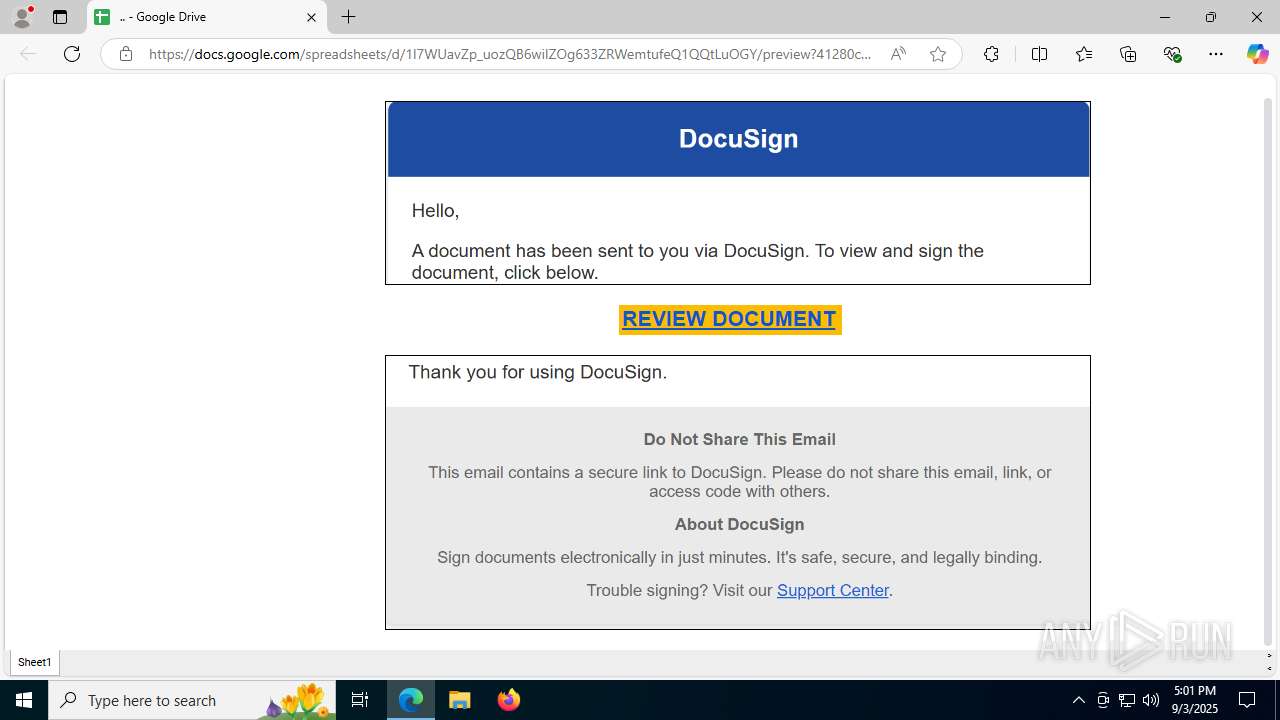Open the Windows Start menu
Screen dimensions: 1280x720
coord(24,700)
